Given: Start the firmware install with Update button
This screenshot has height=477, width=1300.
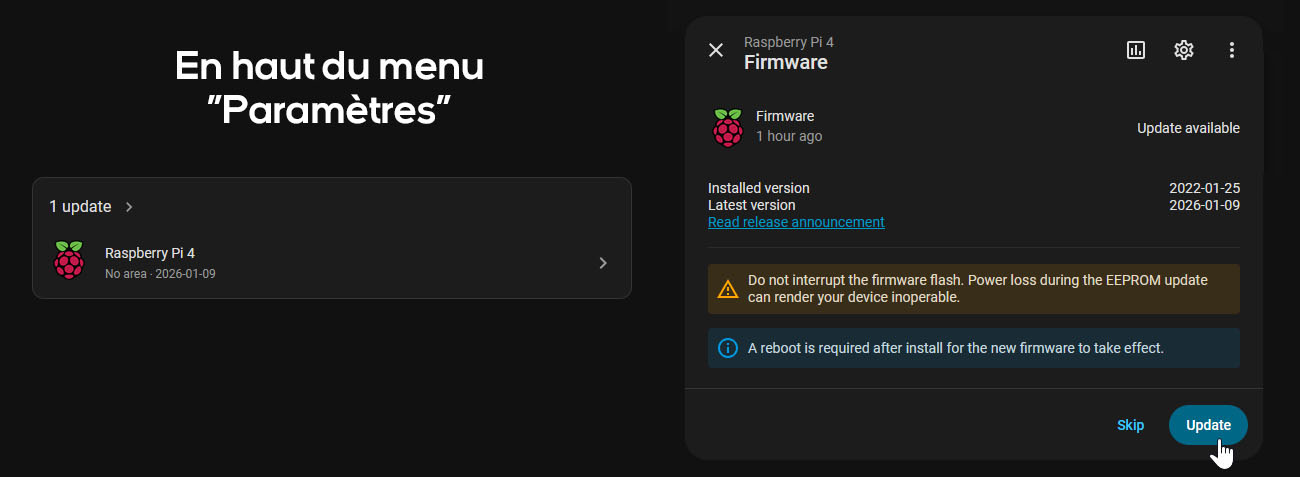Looking at the screenshot, I should point(1208,425).
